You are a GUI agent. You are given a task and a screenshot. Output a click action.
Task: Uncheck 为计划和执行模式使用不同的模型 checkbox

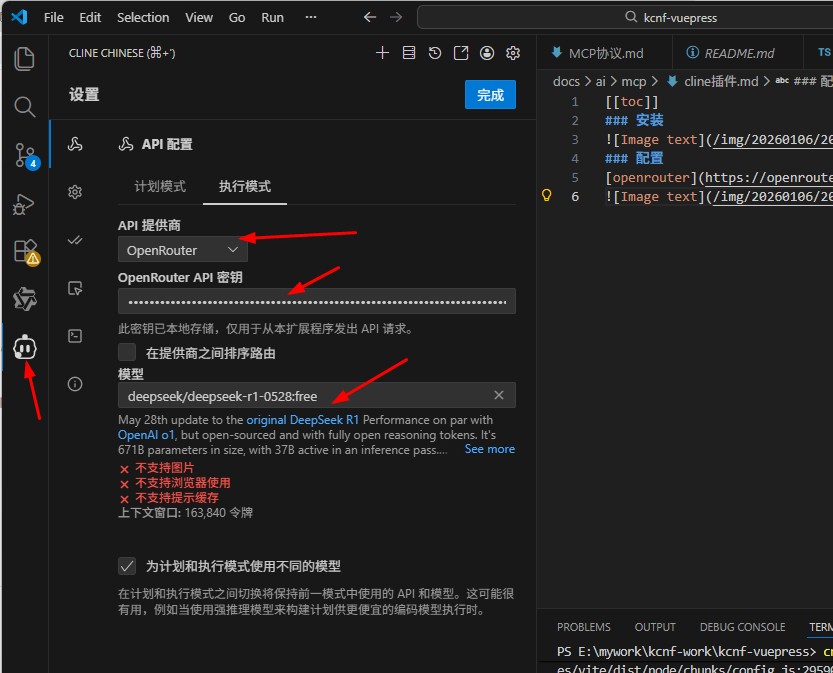pos(126,566)
